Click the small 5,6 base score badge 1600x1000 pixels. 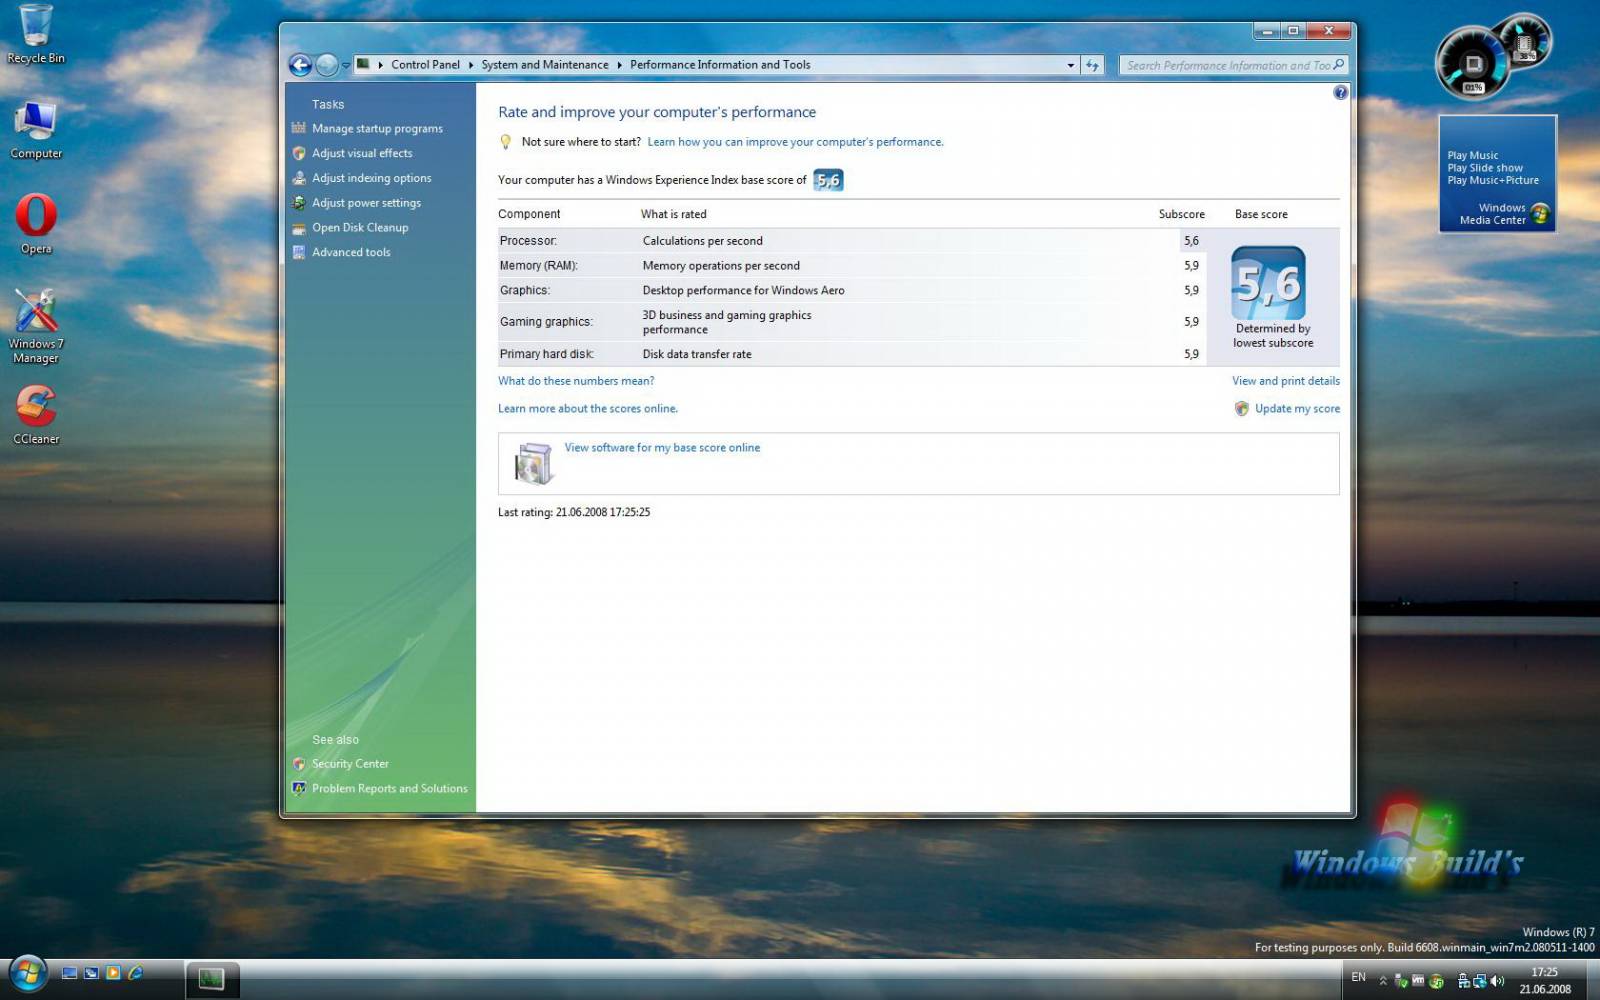pos(829,180)
